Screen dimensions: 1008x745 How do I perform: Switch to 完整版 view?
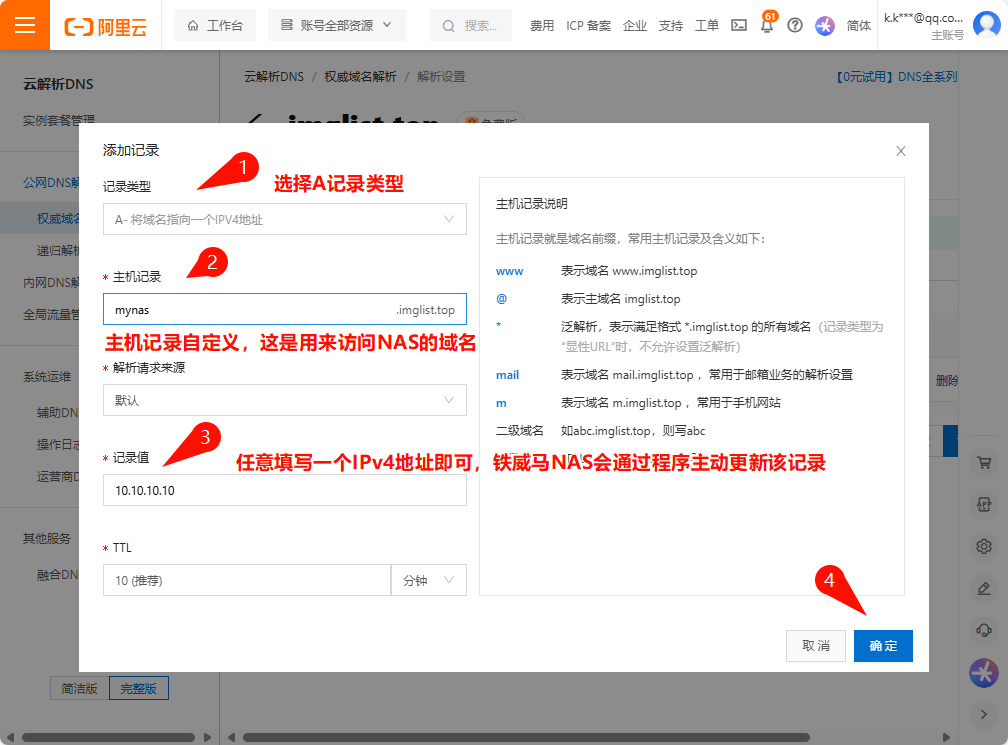139,688
